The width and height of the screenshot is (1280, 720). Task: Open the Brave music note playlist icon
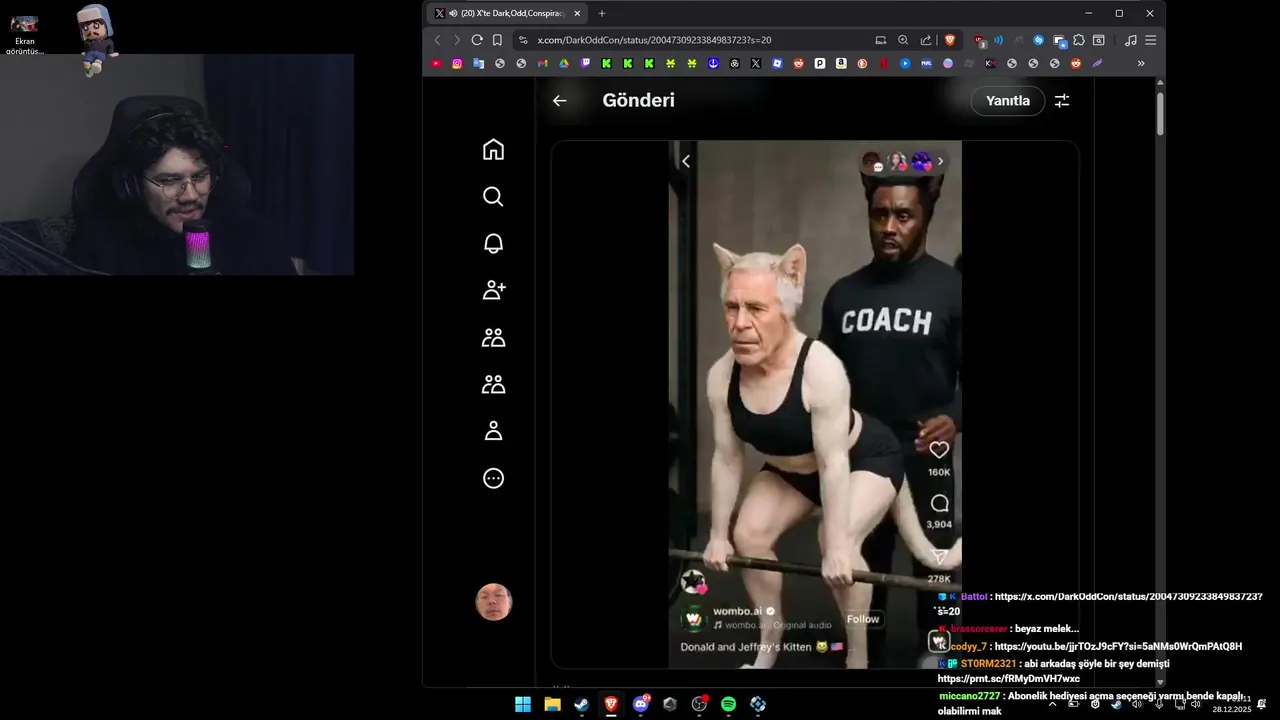click(1131, 40)
